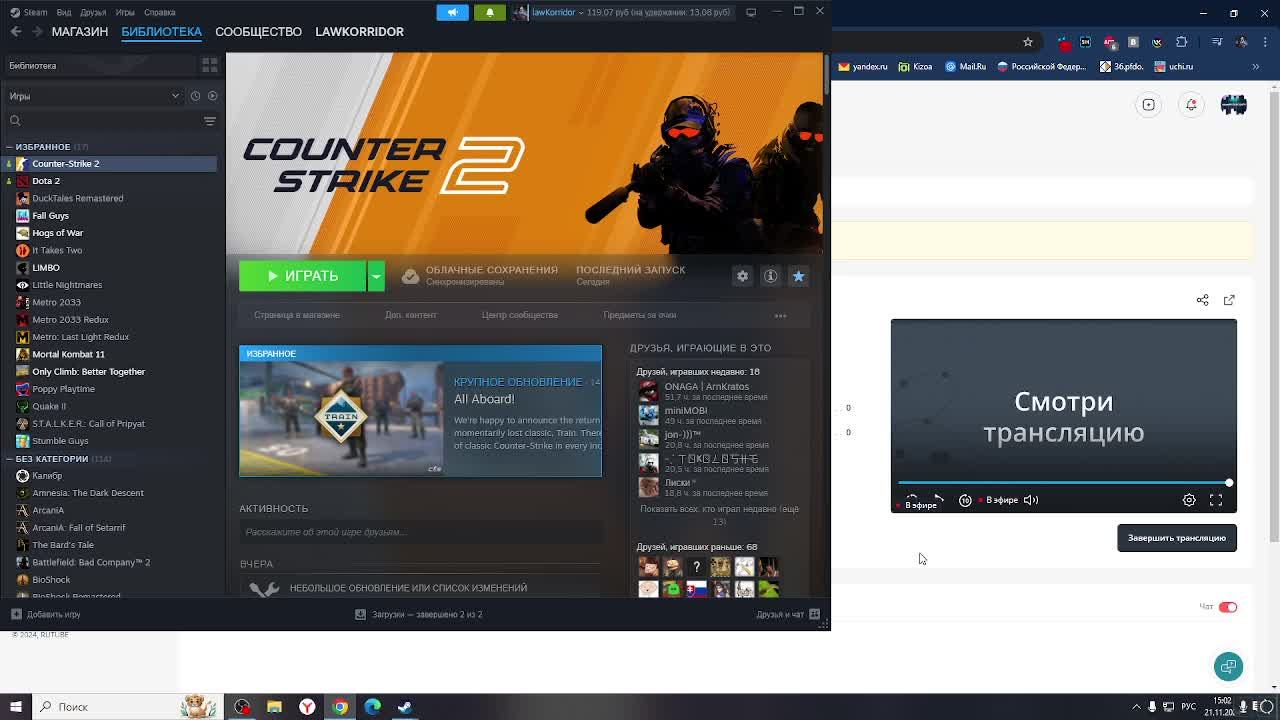Open Train update news thumbnail

[341, 418]
